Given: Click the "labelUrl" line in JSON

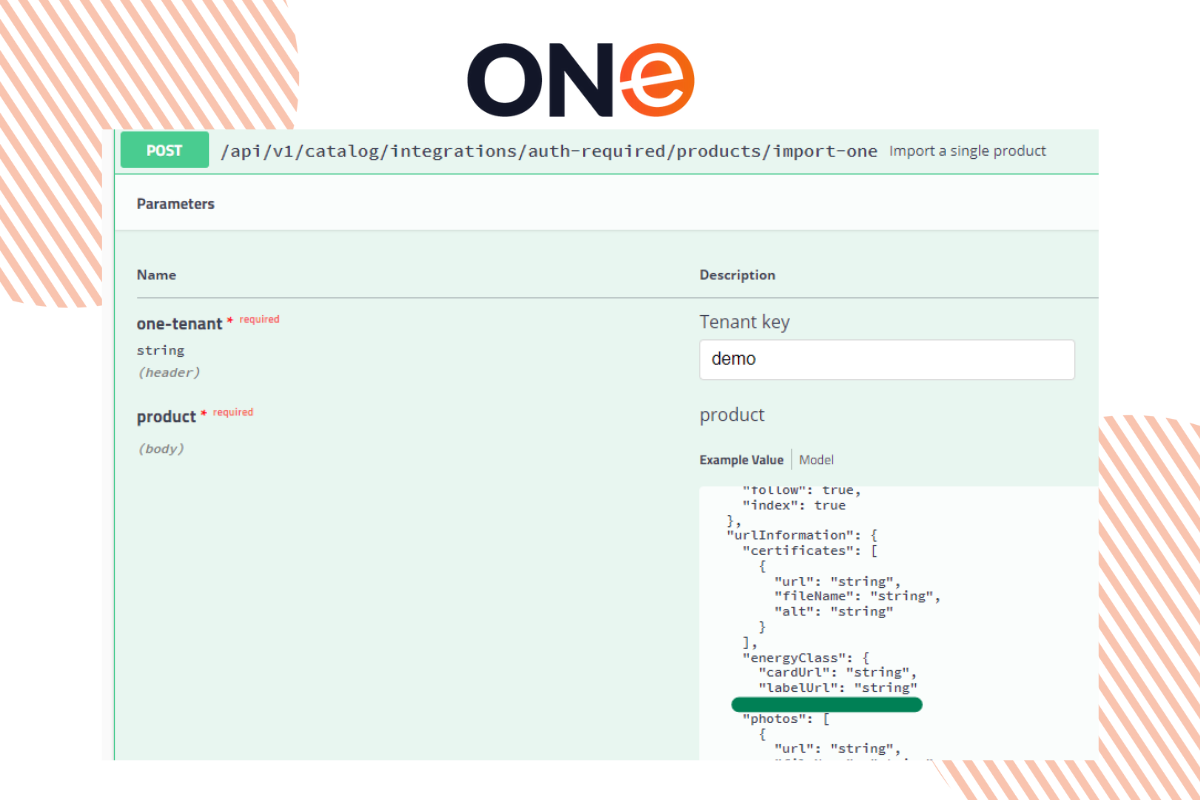Looking at the screenshot, I should coord(838,688).
